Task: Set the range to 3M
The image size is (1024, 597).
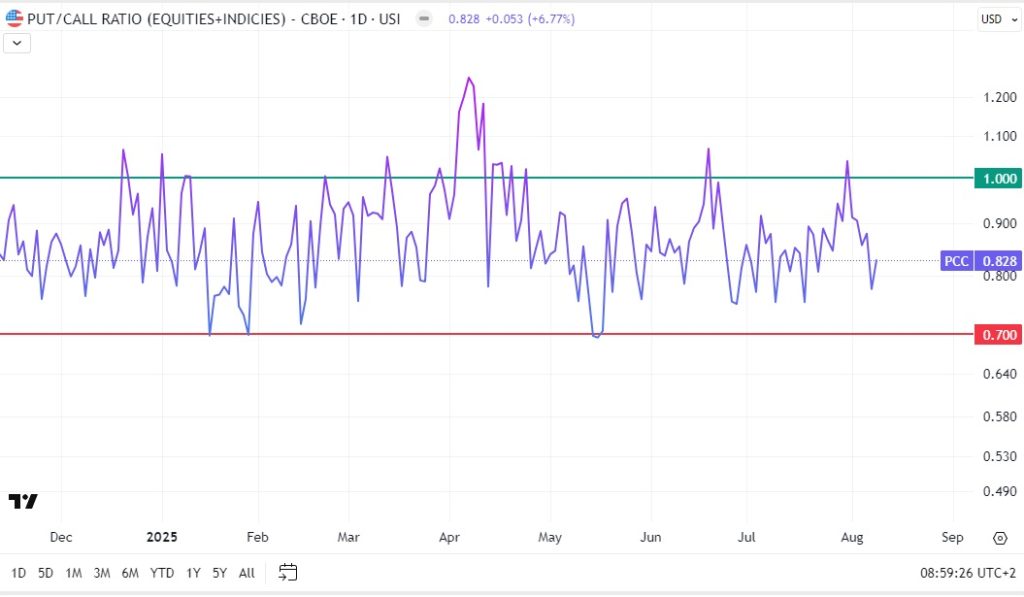Action: (x=102, y=573)
